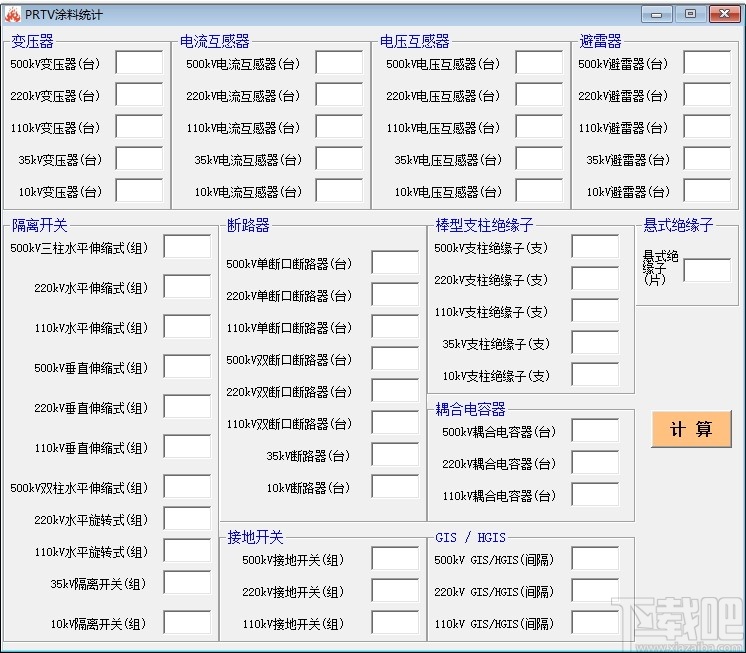
Task: Click the 35kV避雷器(台) input box
Action: [x=707, y=158]
